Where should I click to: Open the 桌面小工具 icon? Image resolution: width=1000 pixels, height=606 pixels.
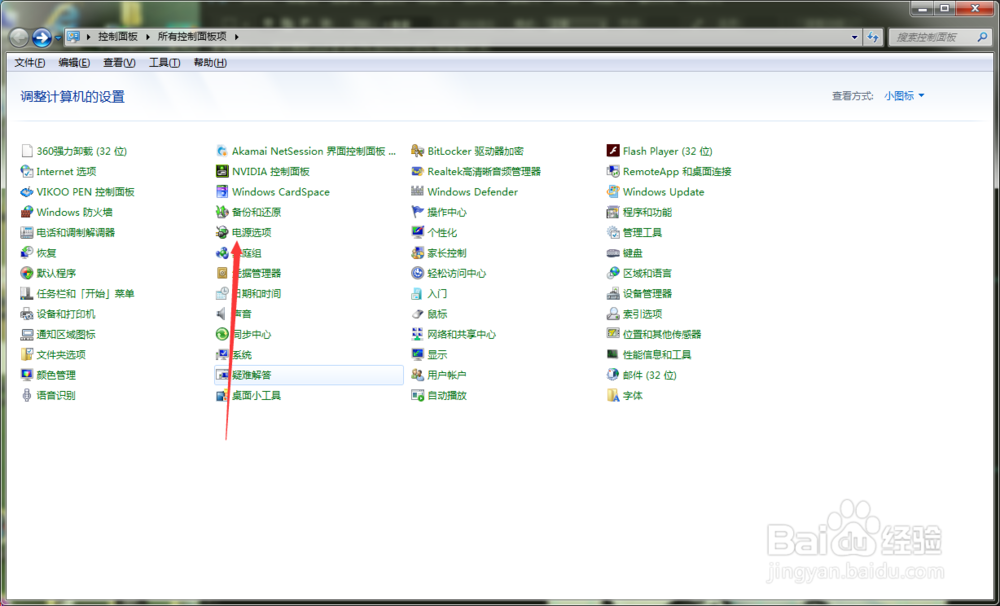(222, 395)
